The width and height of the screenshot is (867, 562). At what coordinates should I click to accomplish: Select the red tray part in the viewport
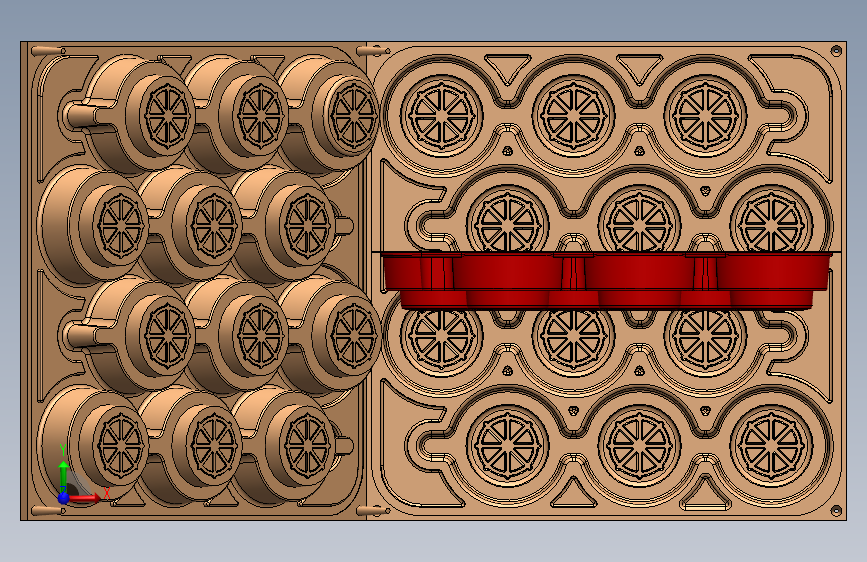606,280
